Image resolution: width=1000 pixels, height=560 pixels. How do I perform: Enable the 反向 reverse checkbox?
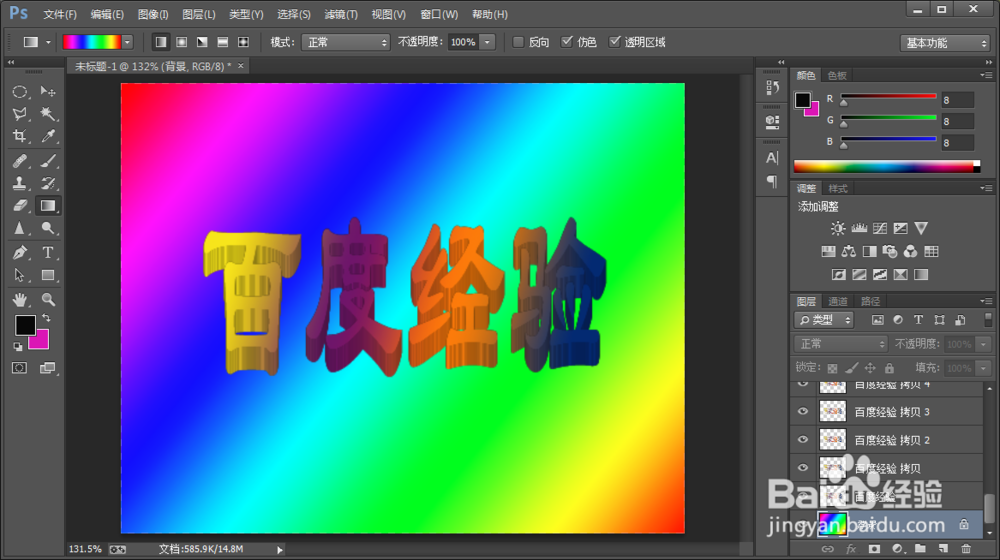518,42
